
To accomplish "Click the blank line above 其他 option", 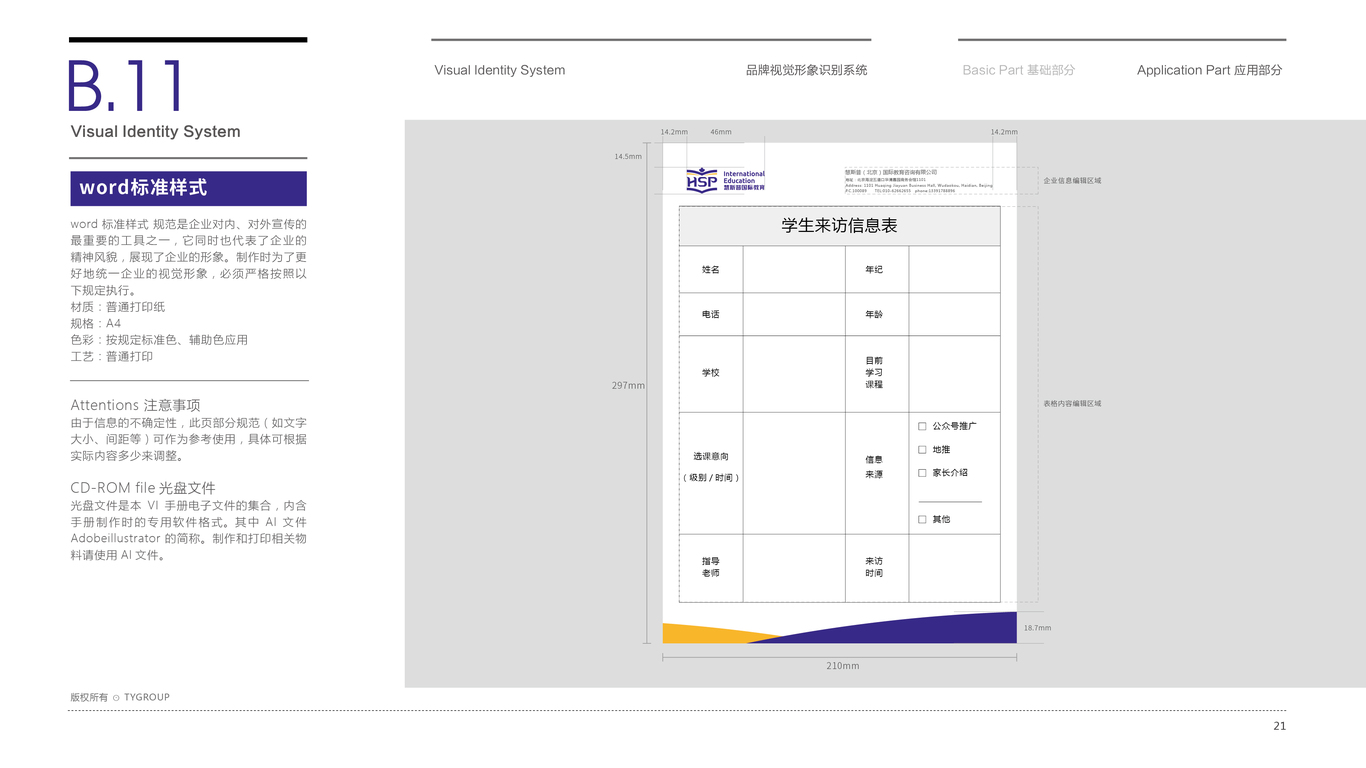I will 950,501.
